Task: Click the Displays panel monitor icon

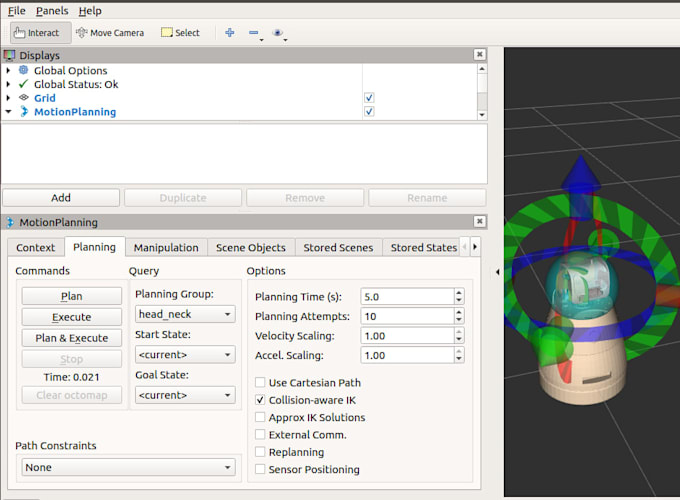Action: (9, 56)
